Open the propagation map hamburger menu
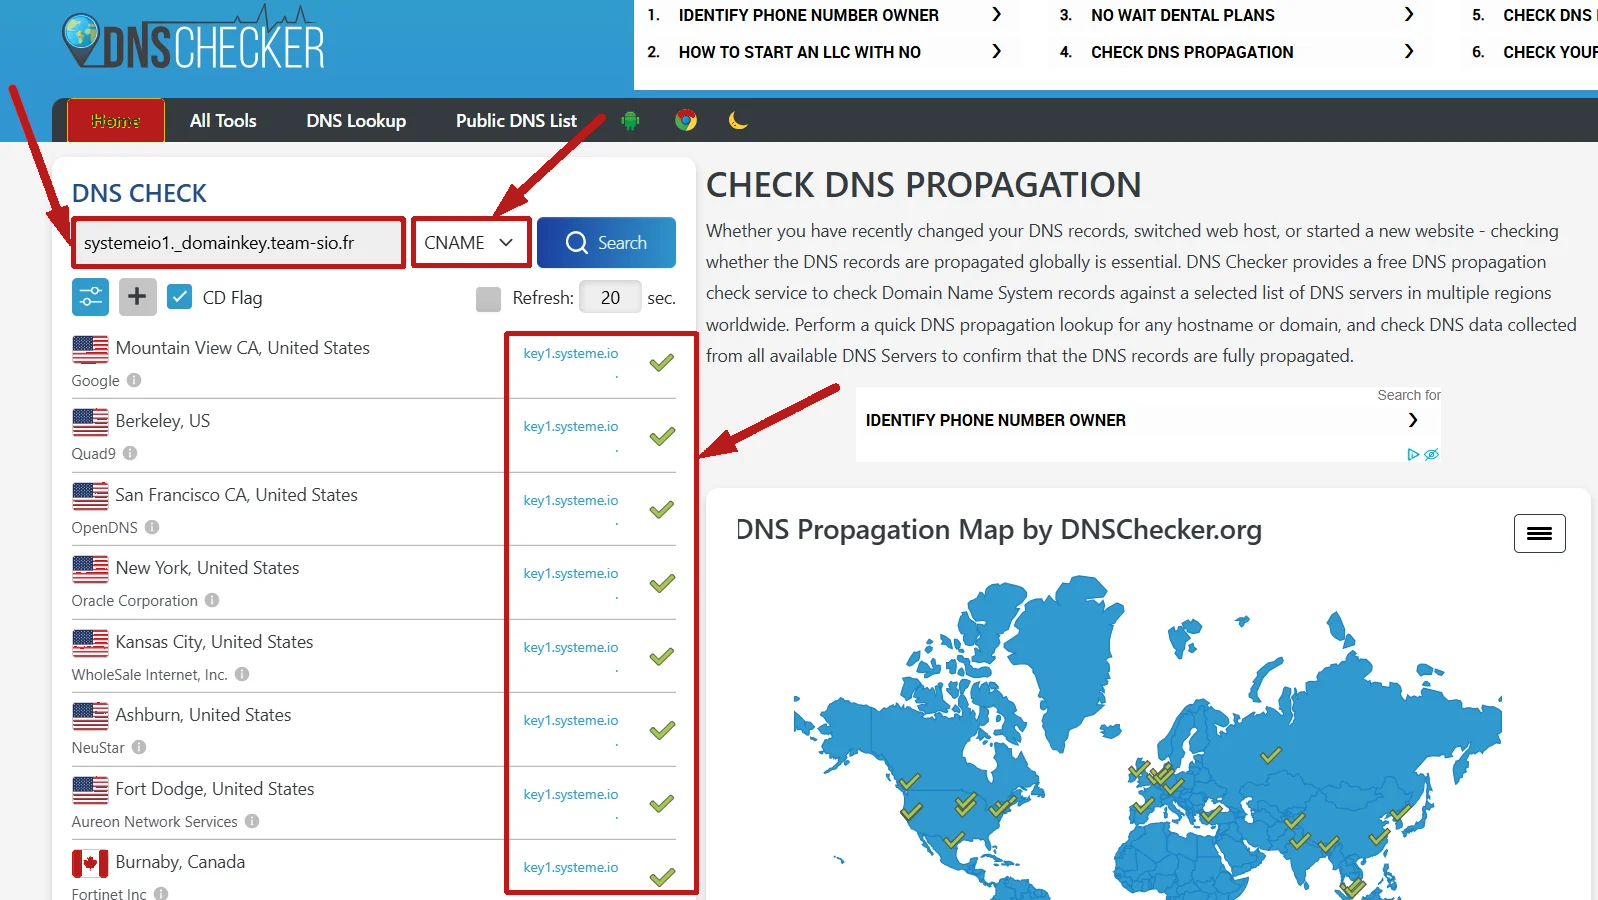This screenshot has height=900, width=1598. point(1539,533)
